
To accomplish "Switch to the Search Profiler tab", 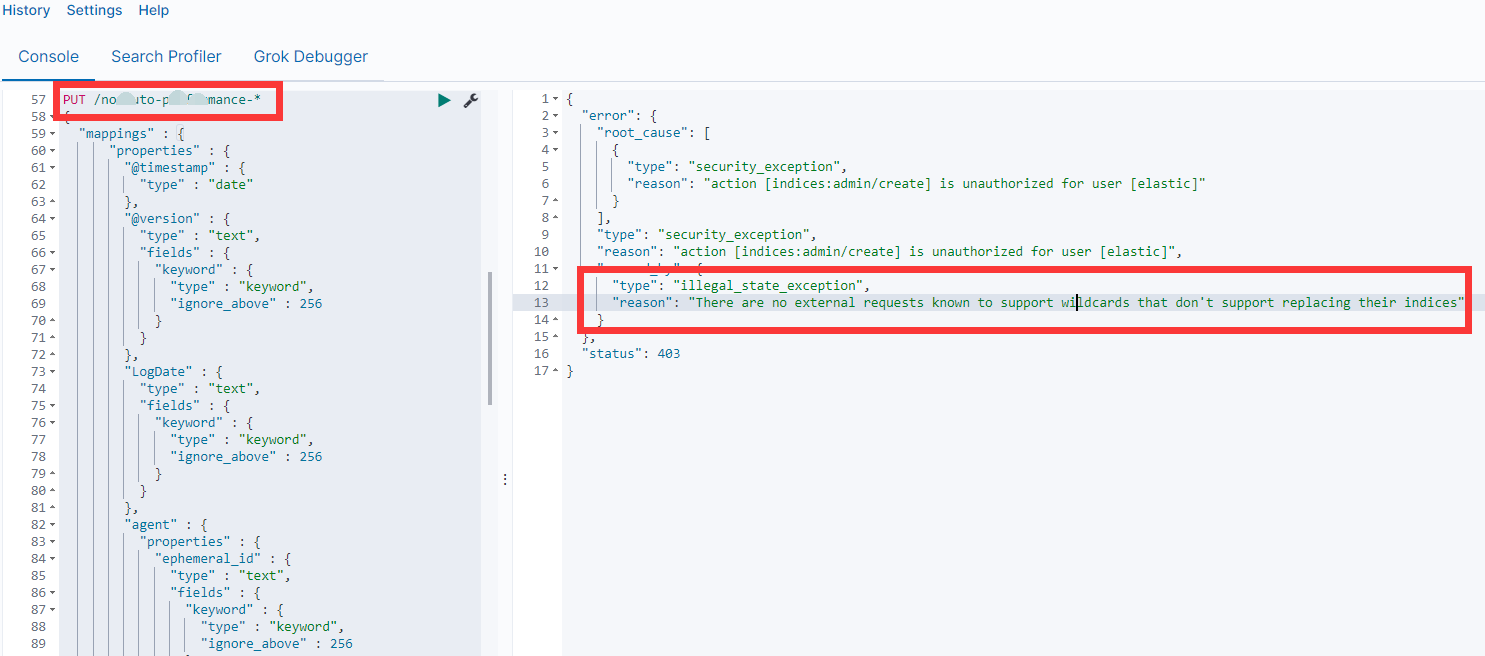I will pos(166,57).
